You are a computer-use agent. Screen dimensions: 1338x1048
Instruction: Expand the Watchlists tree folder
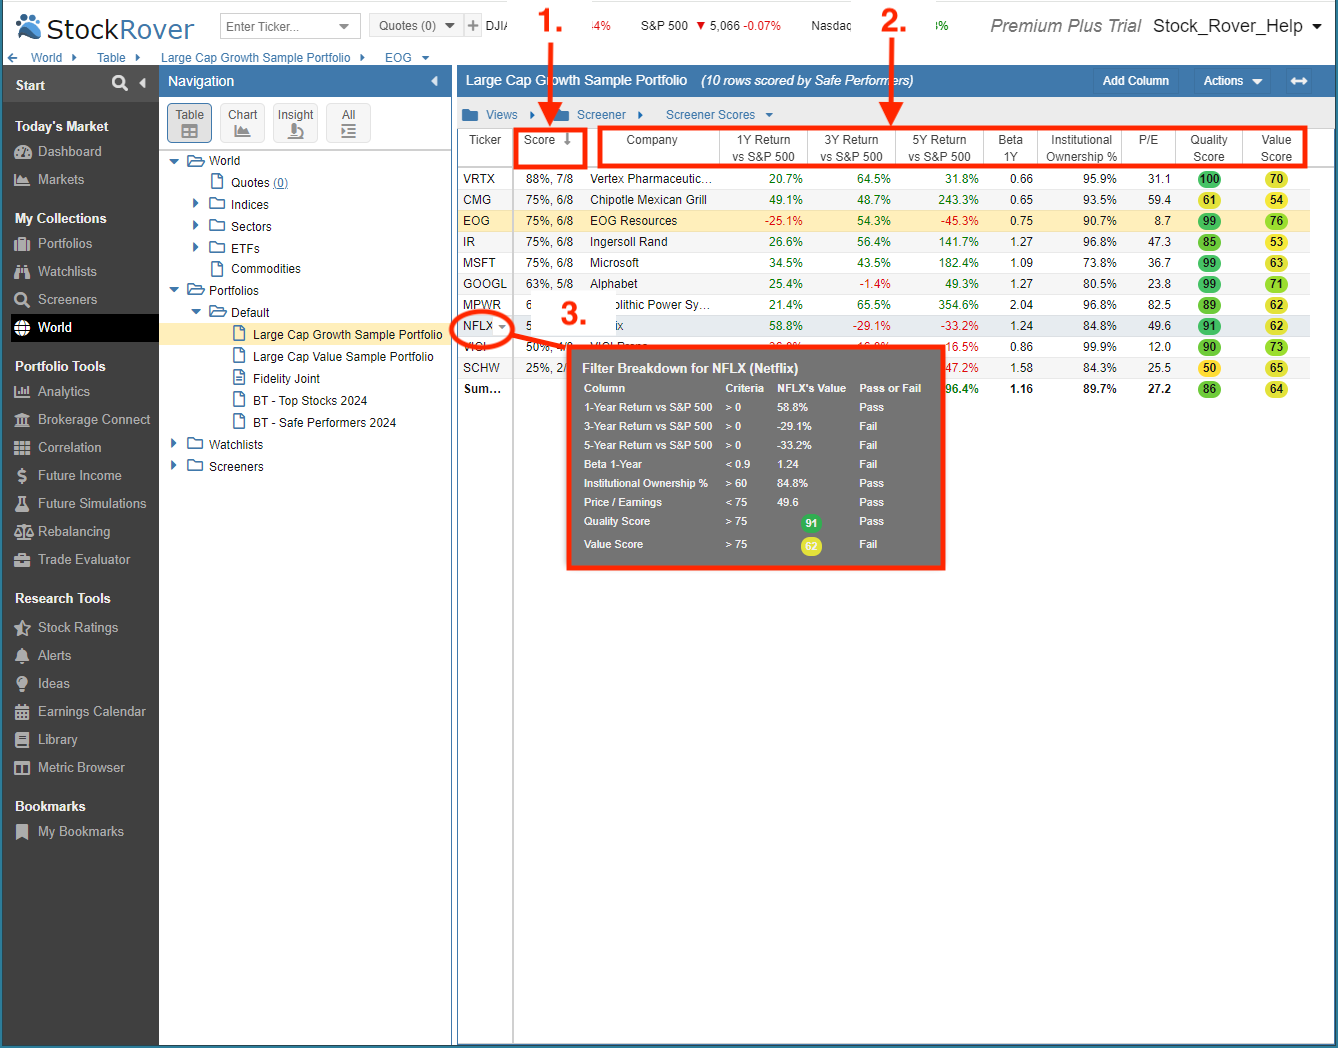point(174,443)
